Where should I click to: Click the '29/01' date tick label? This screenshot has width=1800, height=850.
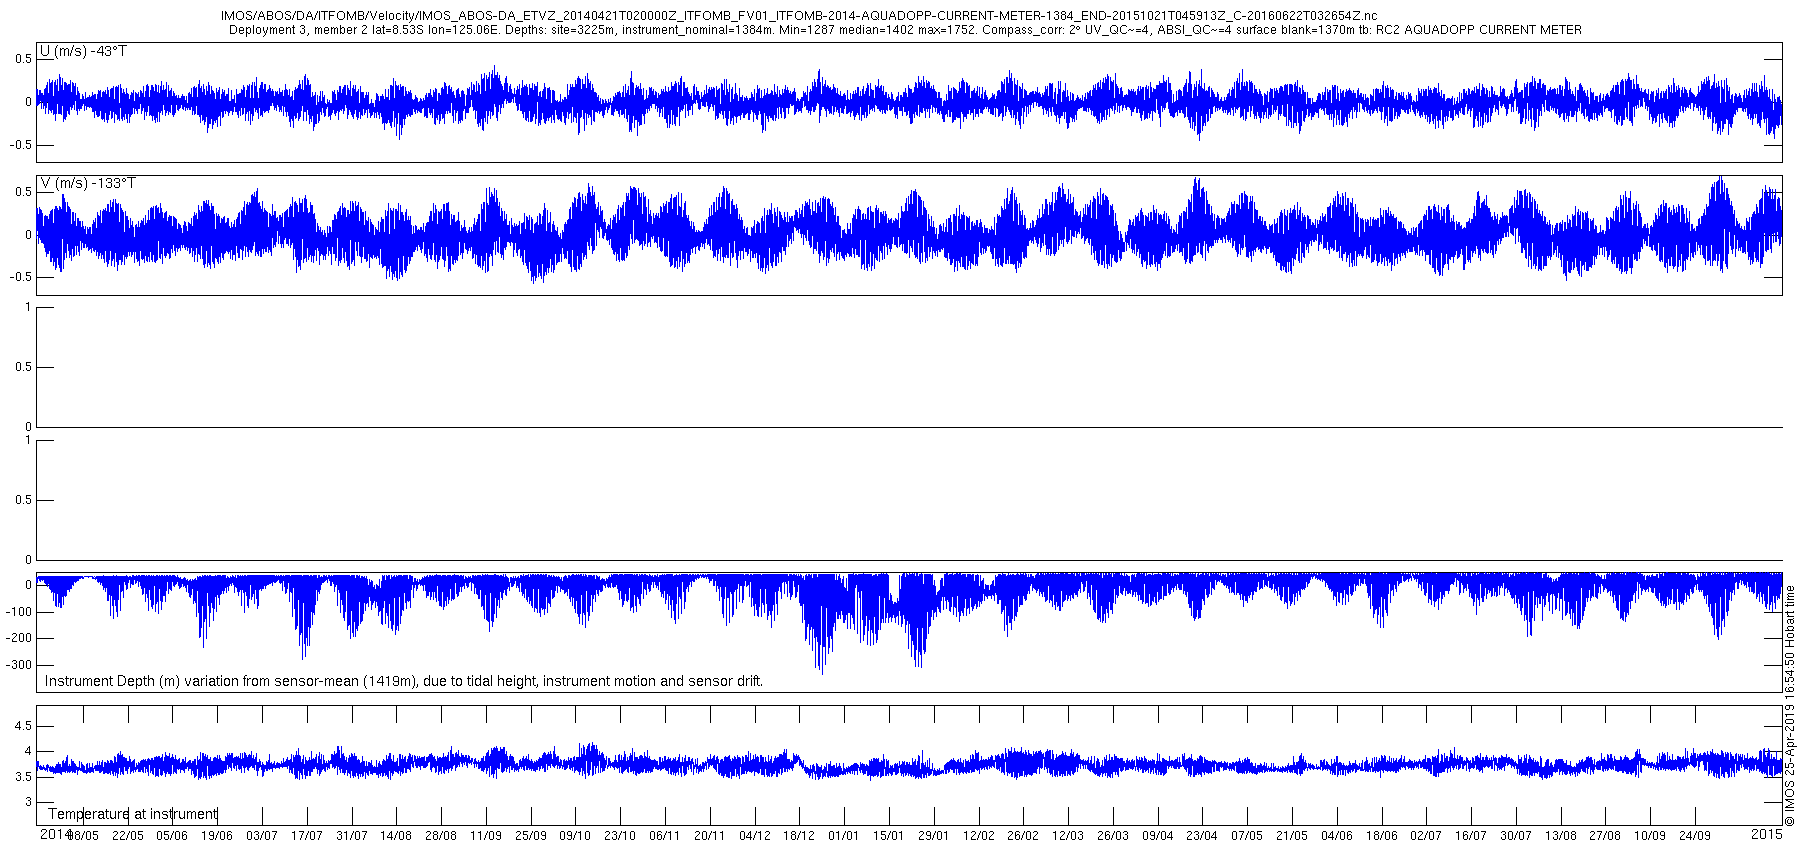click(x=934, y=836)
